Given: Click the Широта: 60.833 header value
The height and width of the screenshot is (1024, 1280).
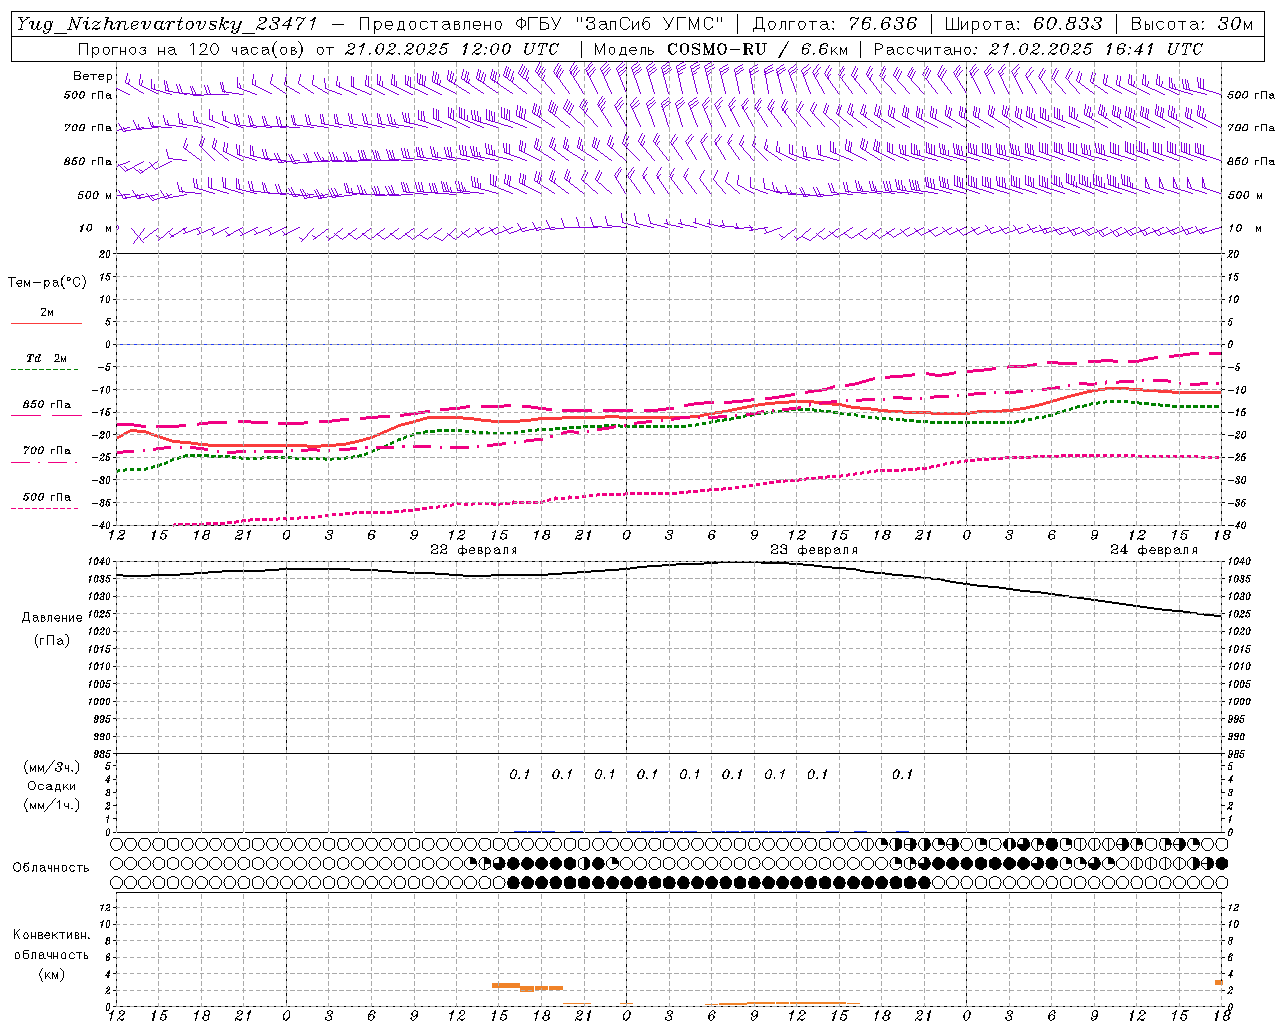Looking at the screenshot, I should 1023,24.
